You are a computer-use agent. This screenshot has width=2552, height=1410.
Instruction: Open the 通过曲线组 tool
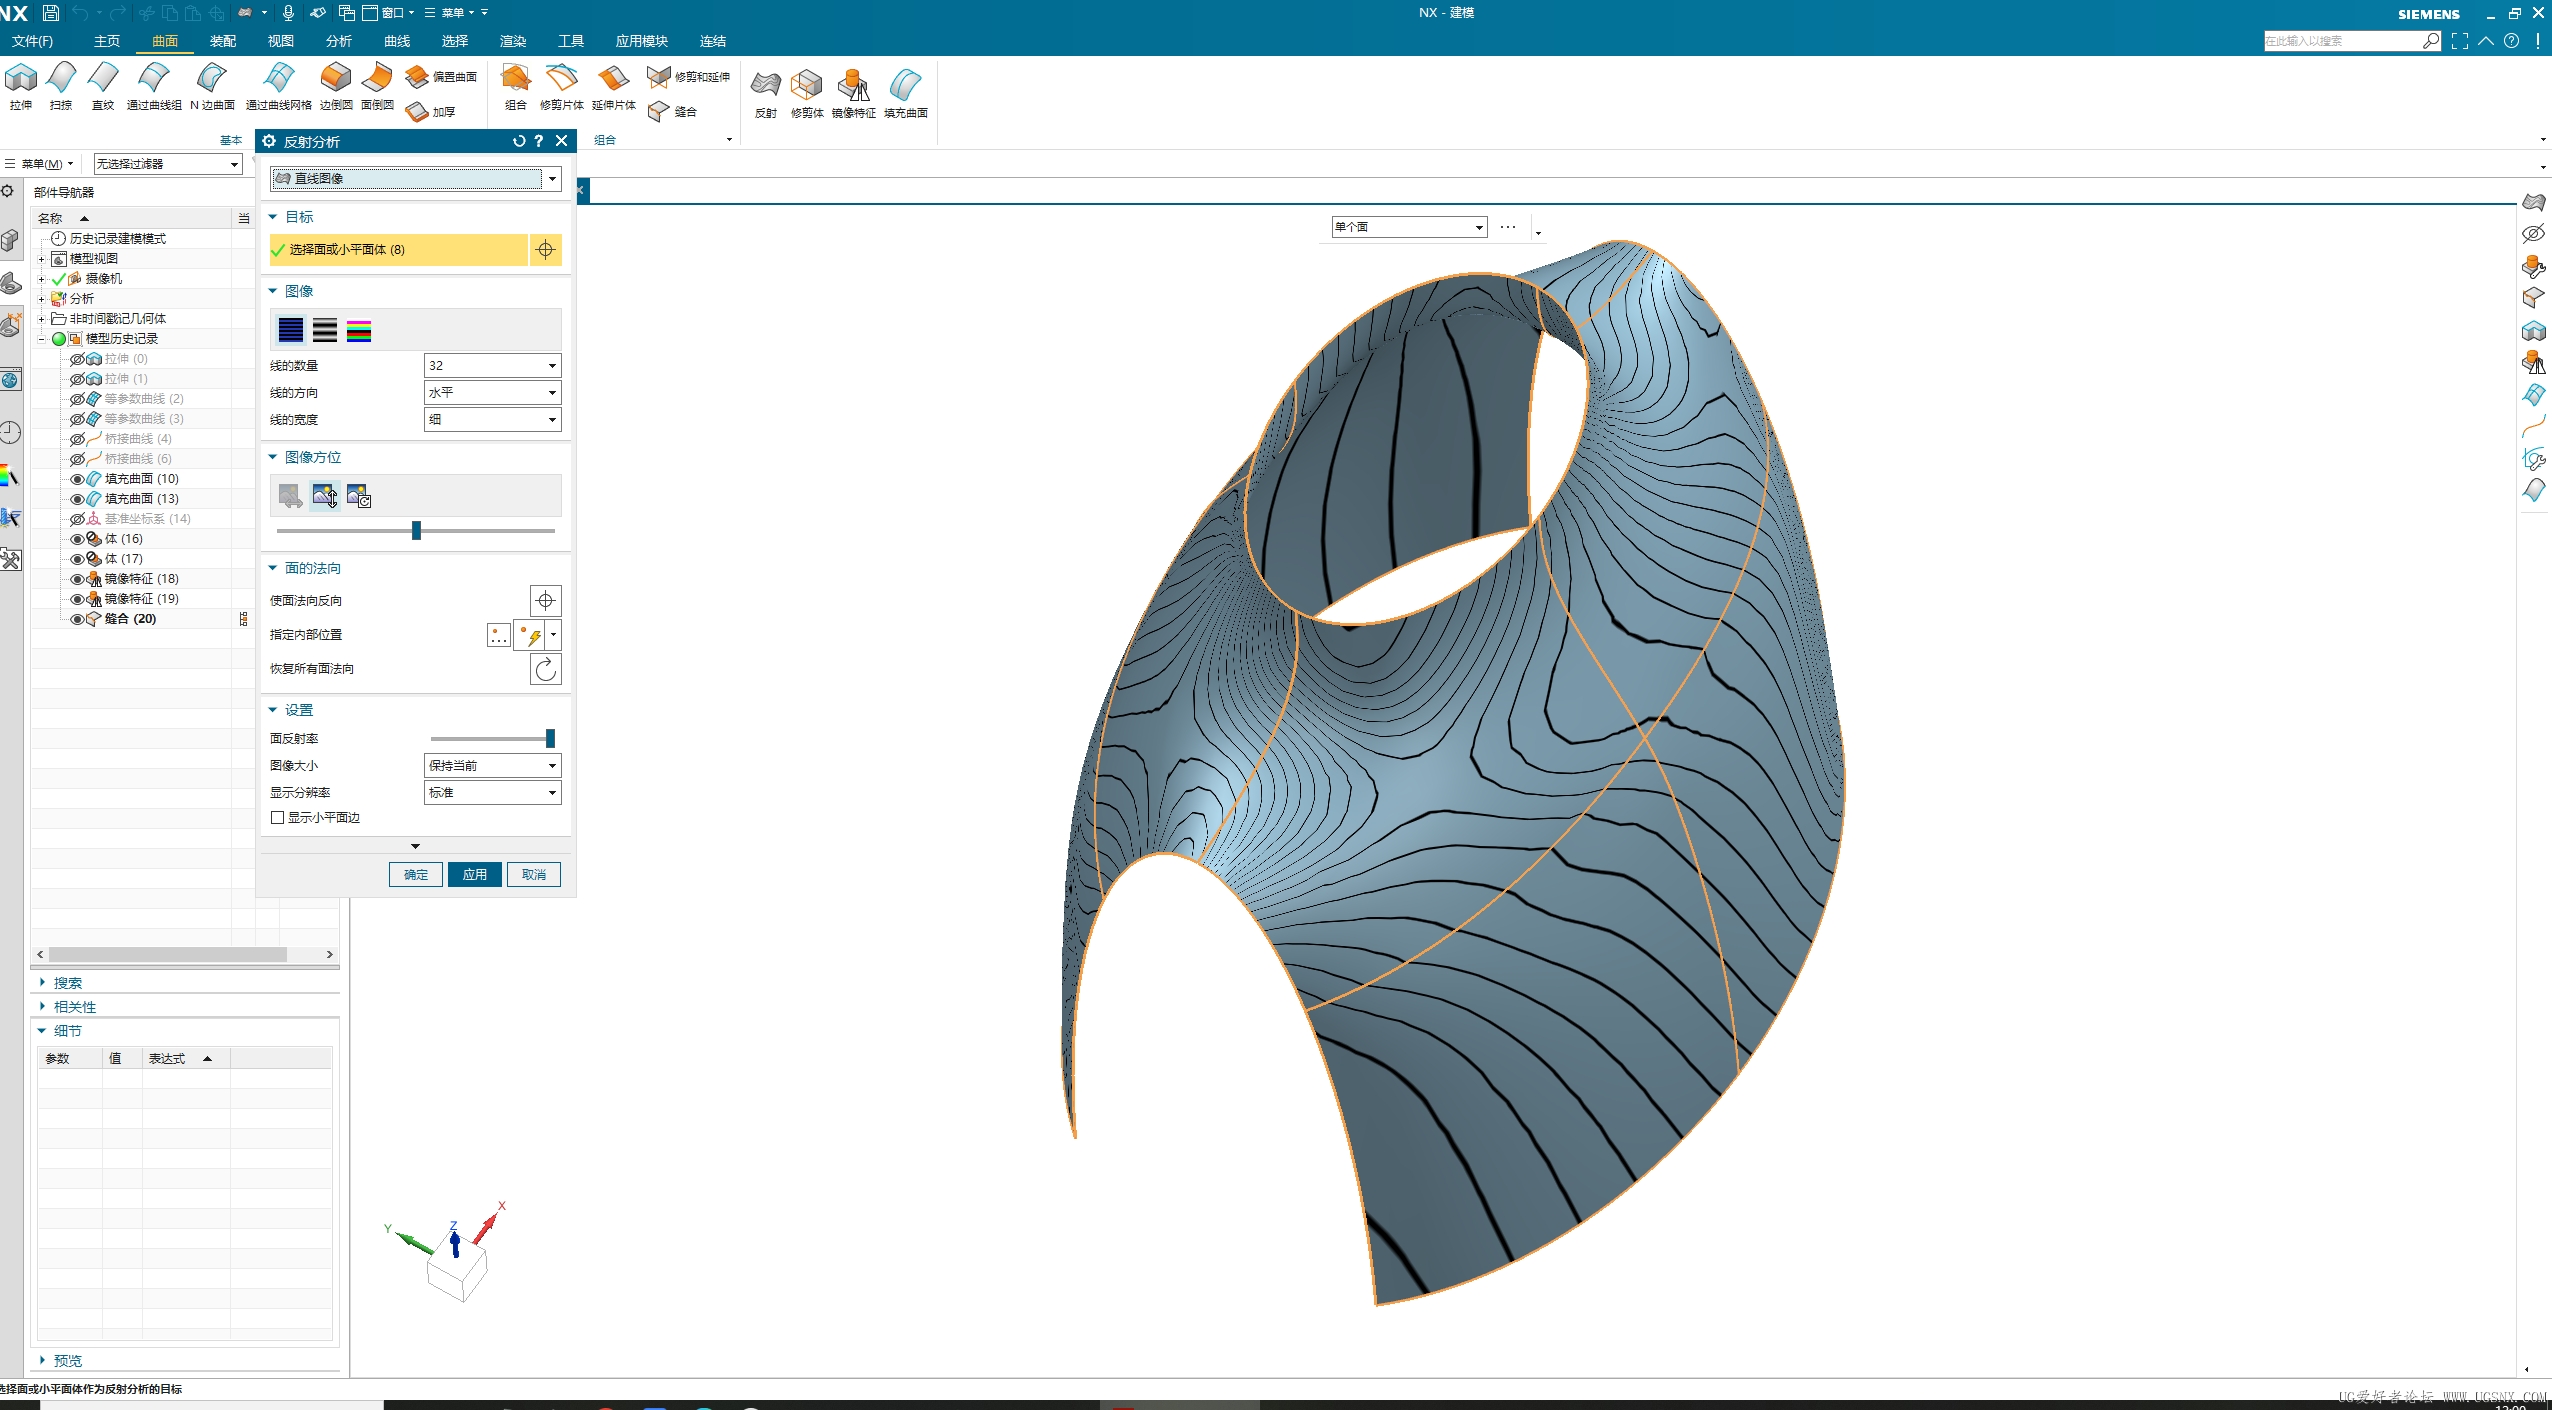[154, 86]
